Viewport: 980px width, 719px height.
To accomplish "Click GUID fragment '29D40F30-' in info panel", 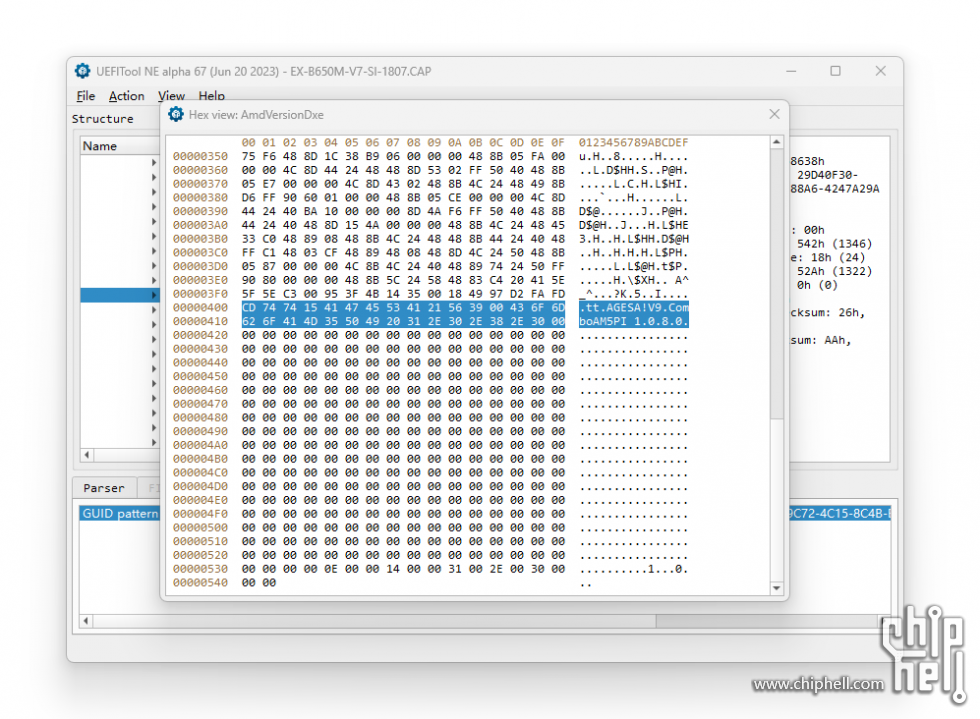I will click(828, 175).
